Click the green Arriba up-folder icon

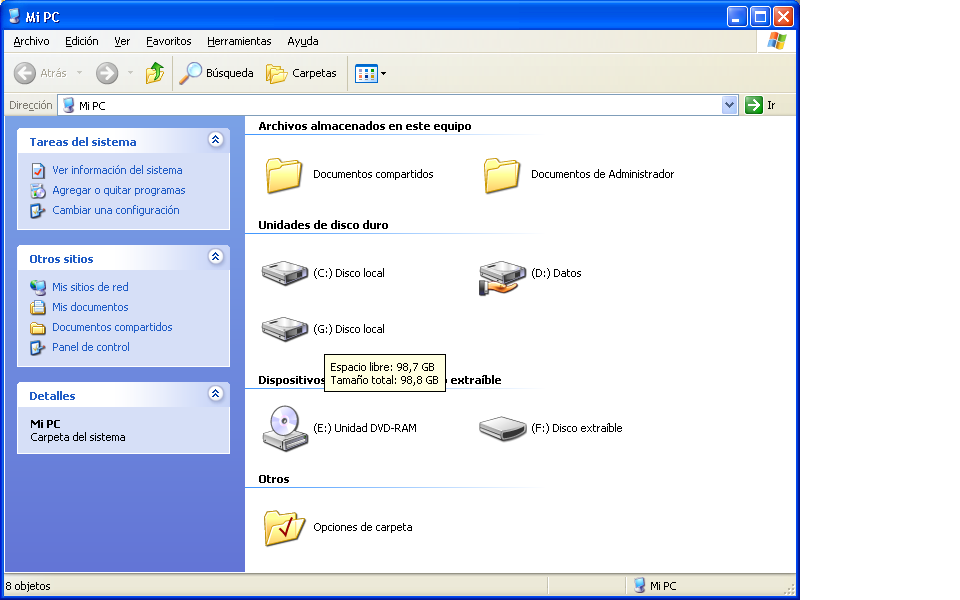click(155, 73)
